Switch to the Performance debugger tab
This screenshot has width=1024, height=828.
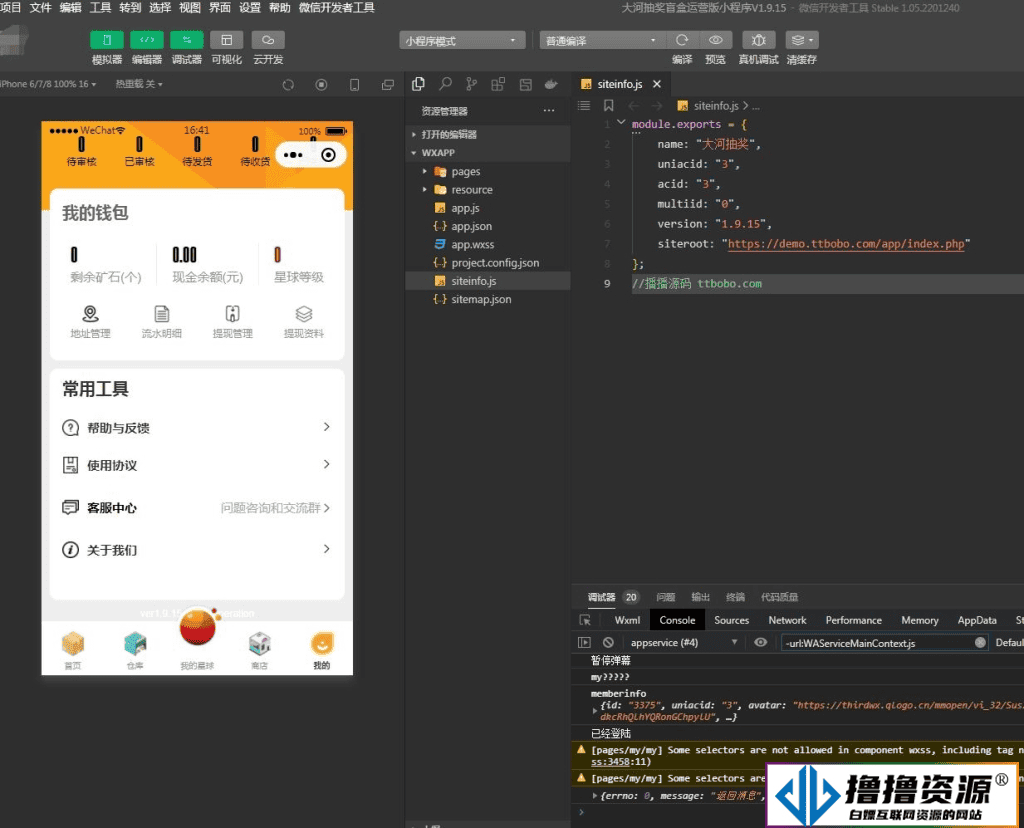[854, 620]
